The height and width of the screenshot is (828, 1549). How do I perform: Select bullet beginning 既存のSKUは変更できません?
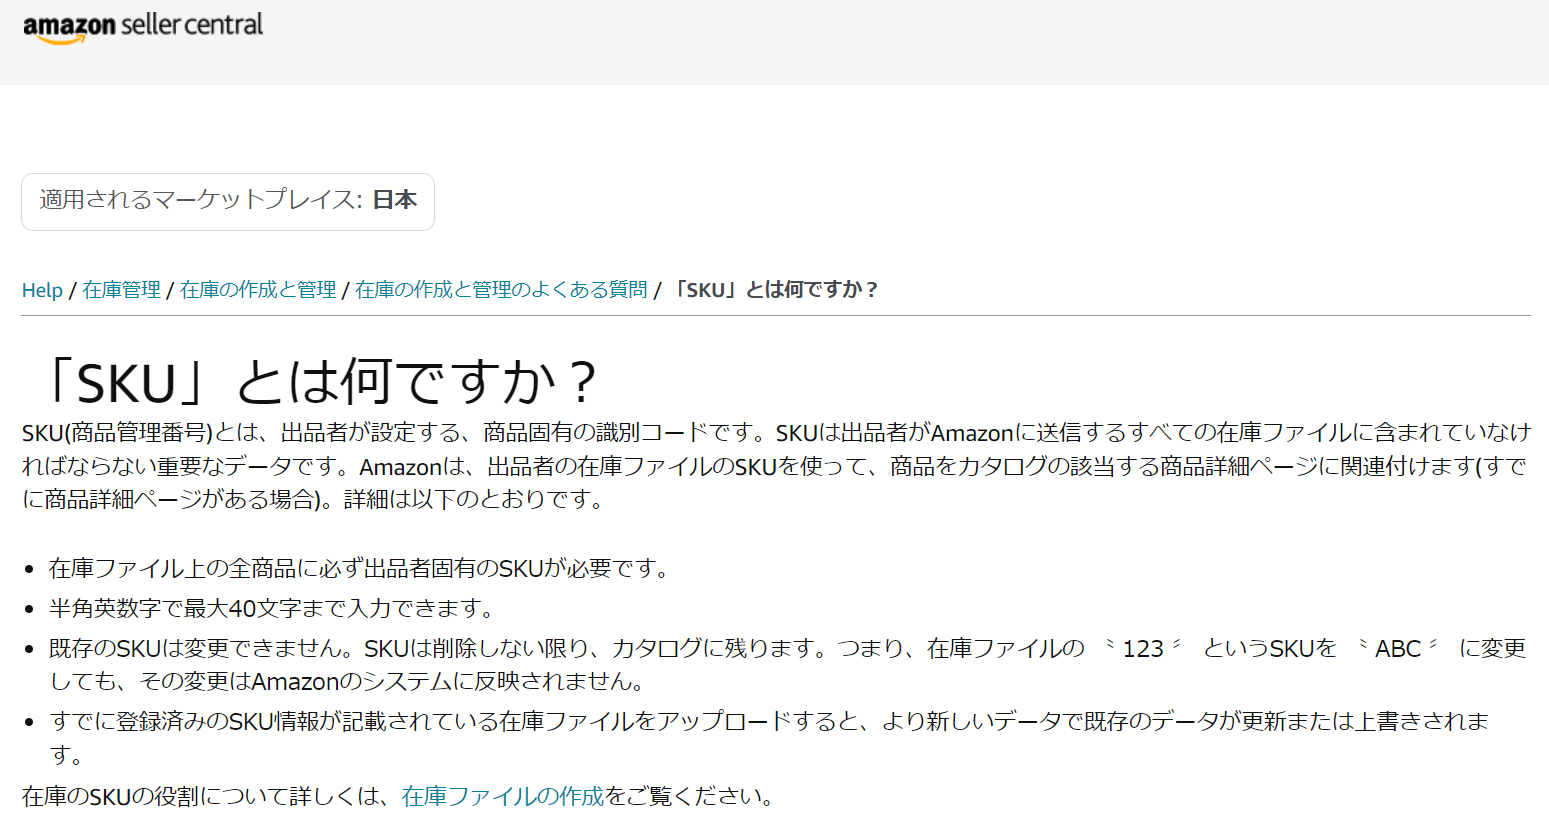click(x=788, y=665)
